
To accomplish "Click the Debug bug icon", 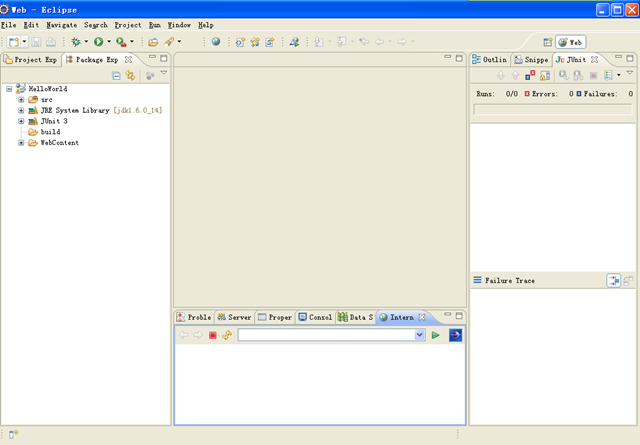I will point(76,42).
